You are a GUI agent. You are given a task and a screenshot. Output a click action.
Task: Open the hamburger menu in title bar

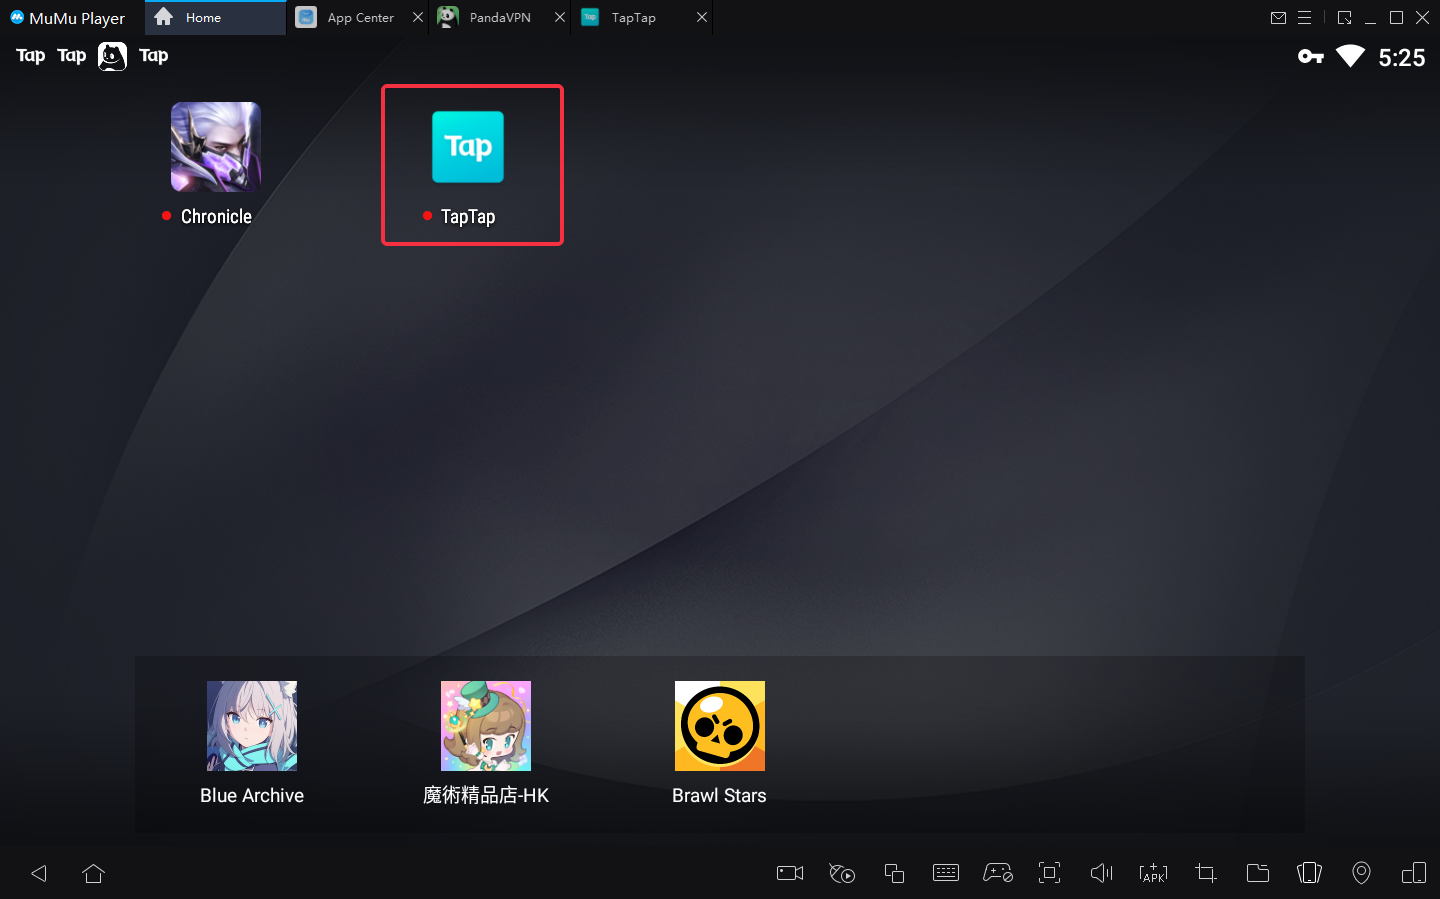click(x=1304, y=17)
